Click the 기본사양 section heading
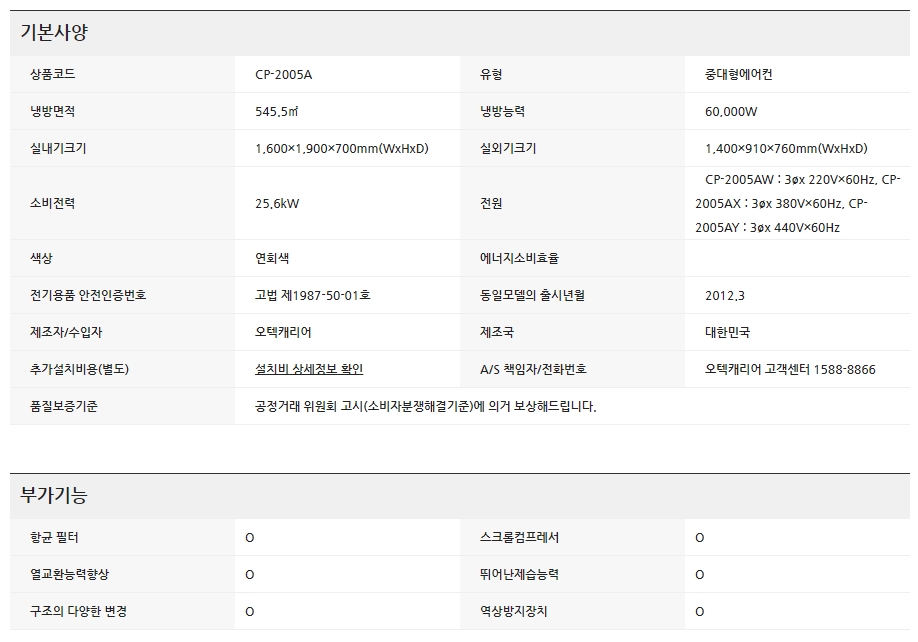This screenshot has width=918, height=642. (55, 32)
